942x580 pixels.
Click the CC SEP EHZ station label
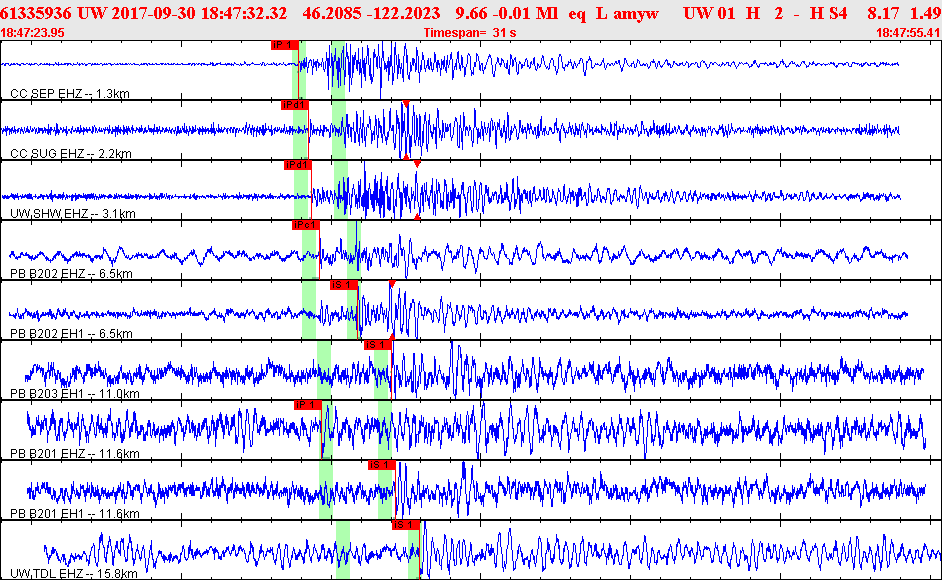[x=70, y=94]
